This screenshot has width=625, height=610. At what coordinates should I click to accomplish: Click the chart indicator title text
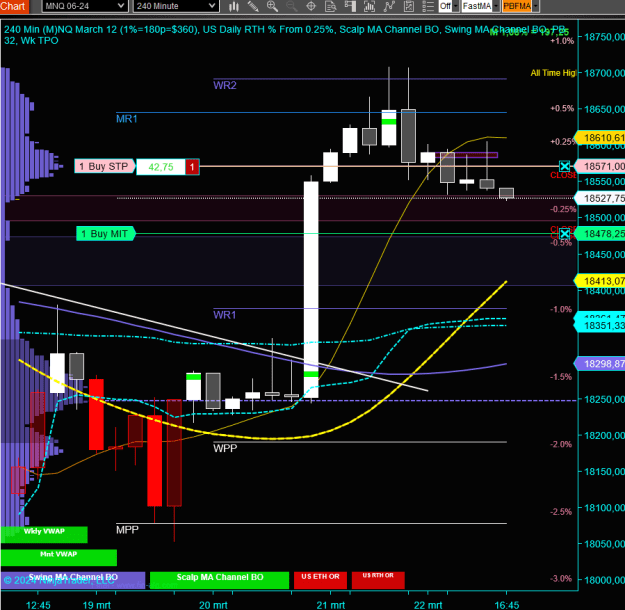285,35
